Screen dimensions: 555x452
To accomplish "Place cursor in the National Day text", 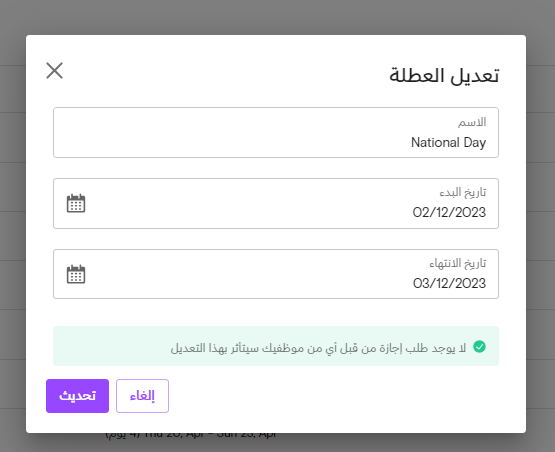I will click(448, 143).
